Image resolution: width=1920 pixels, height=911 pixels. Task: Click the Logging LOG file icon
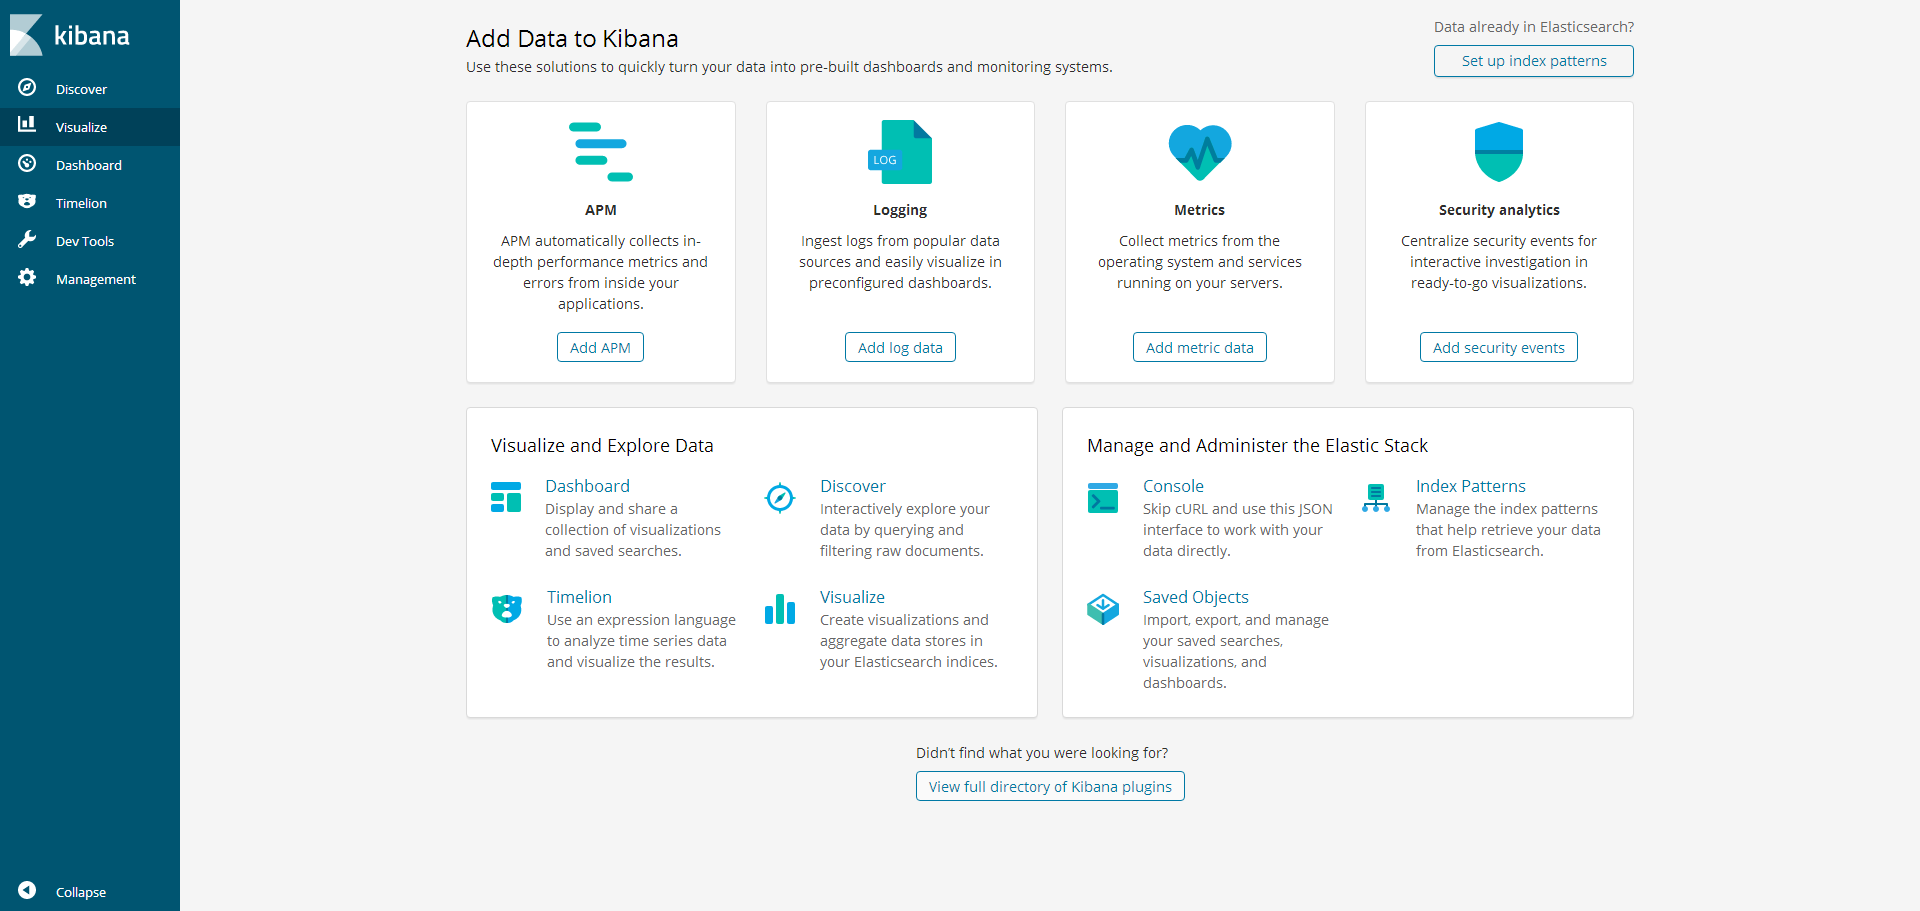pos(900,152)
